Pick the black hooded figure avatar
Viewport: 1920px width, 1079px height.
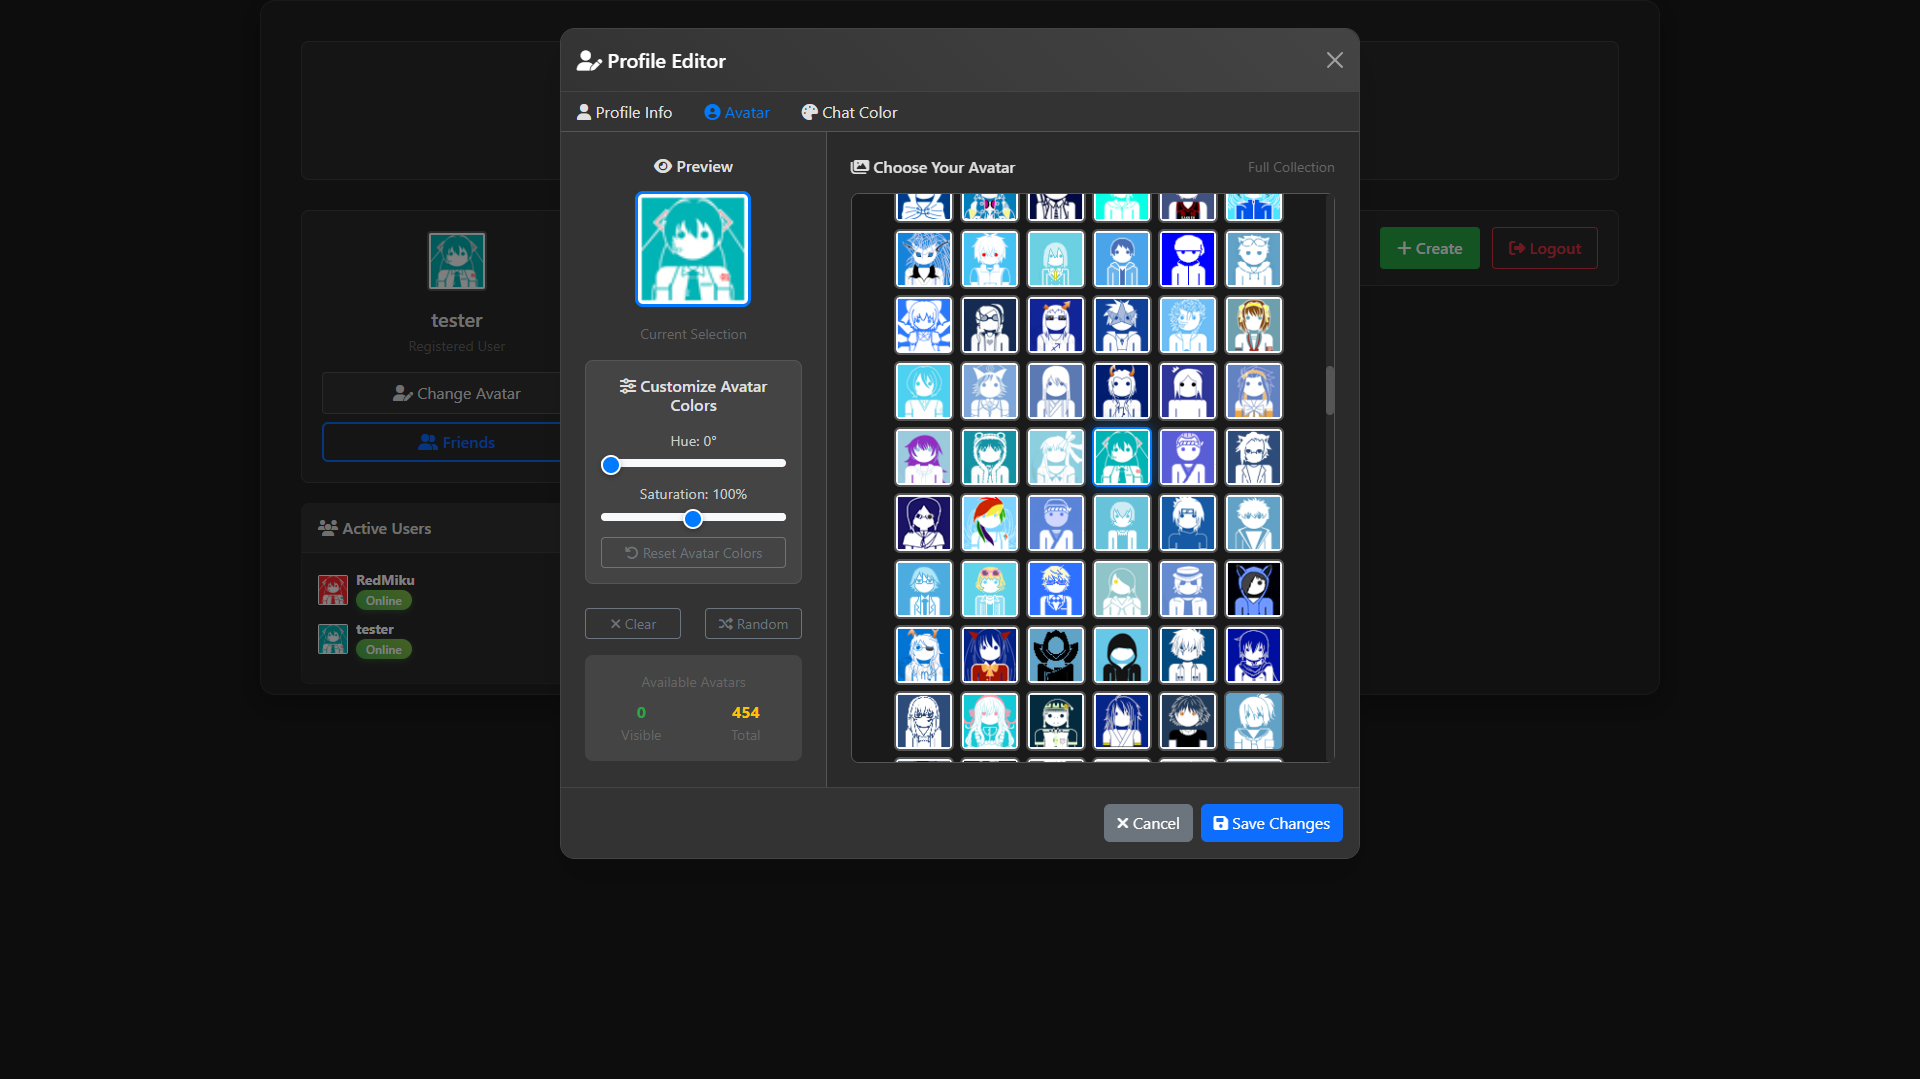(x=1121, y=655)
